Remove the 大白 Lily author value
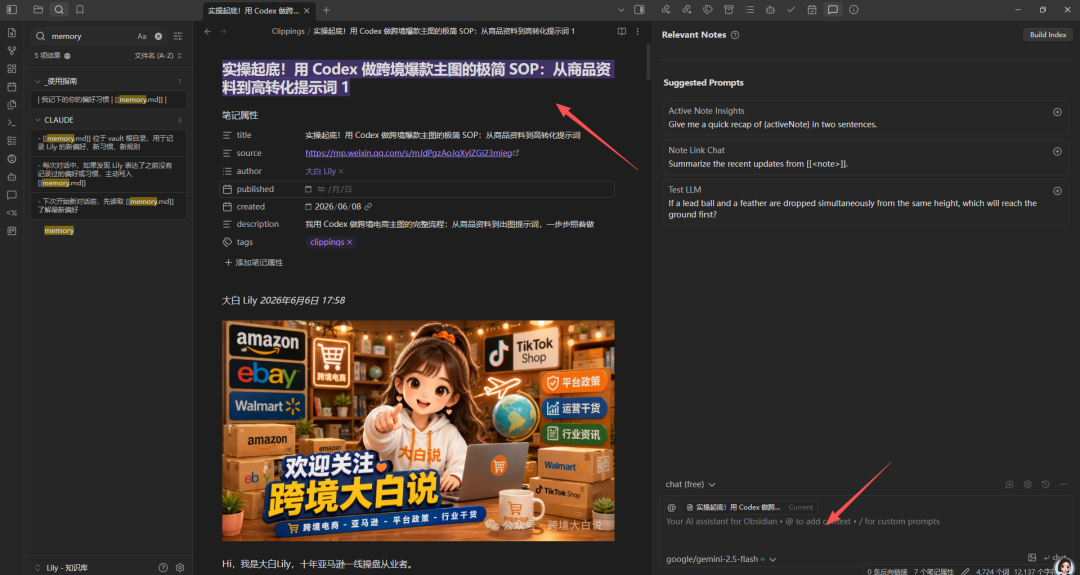 tap(341, 171)
